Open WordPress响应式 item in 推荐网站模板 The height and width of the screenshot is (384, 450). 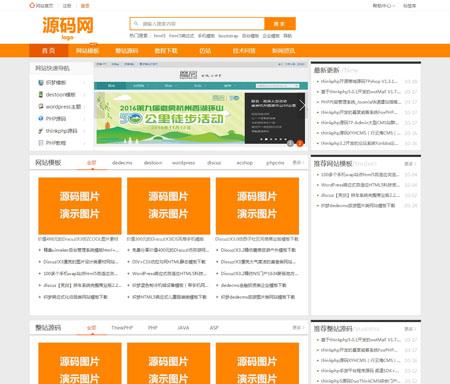pos(360,185)
